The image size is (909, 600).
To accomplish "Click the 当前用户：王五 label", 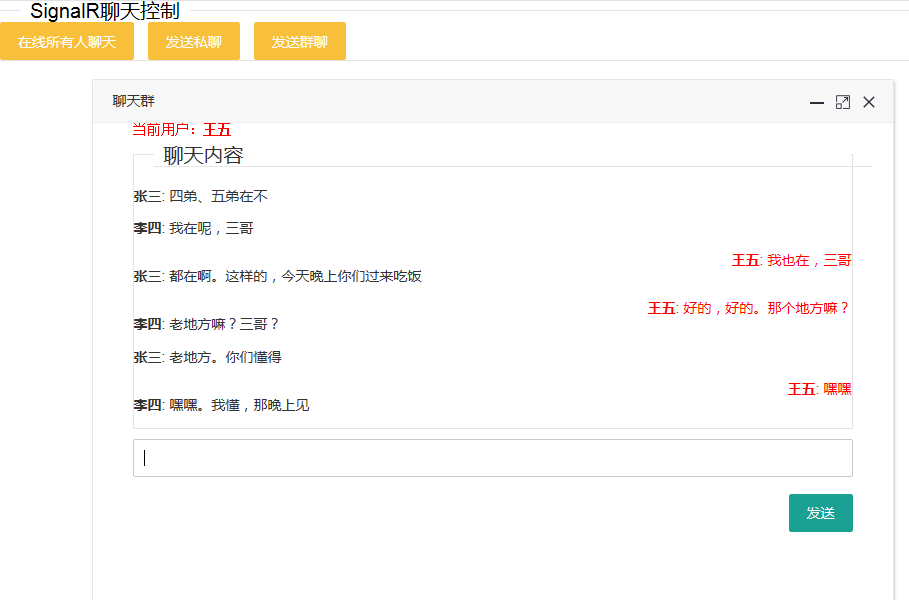I will 181,129.
